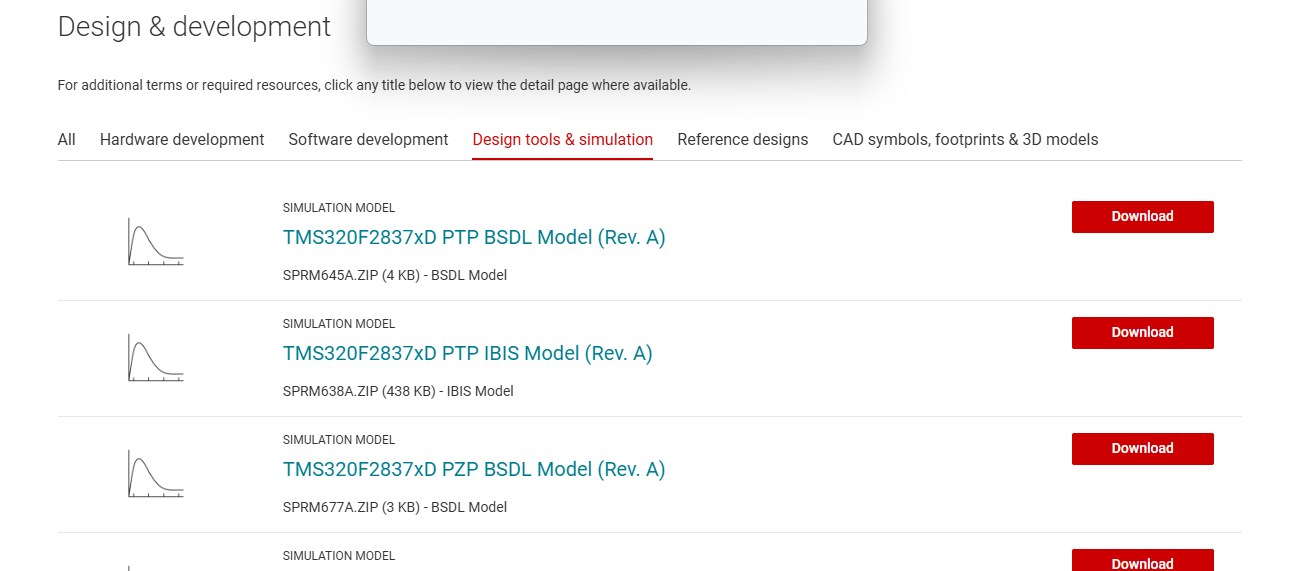The height and width of the screenshot is (571, 1309).
Task: Download the PZP BSDL Model
Action: (1143, 449)
